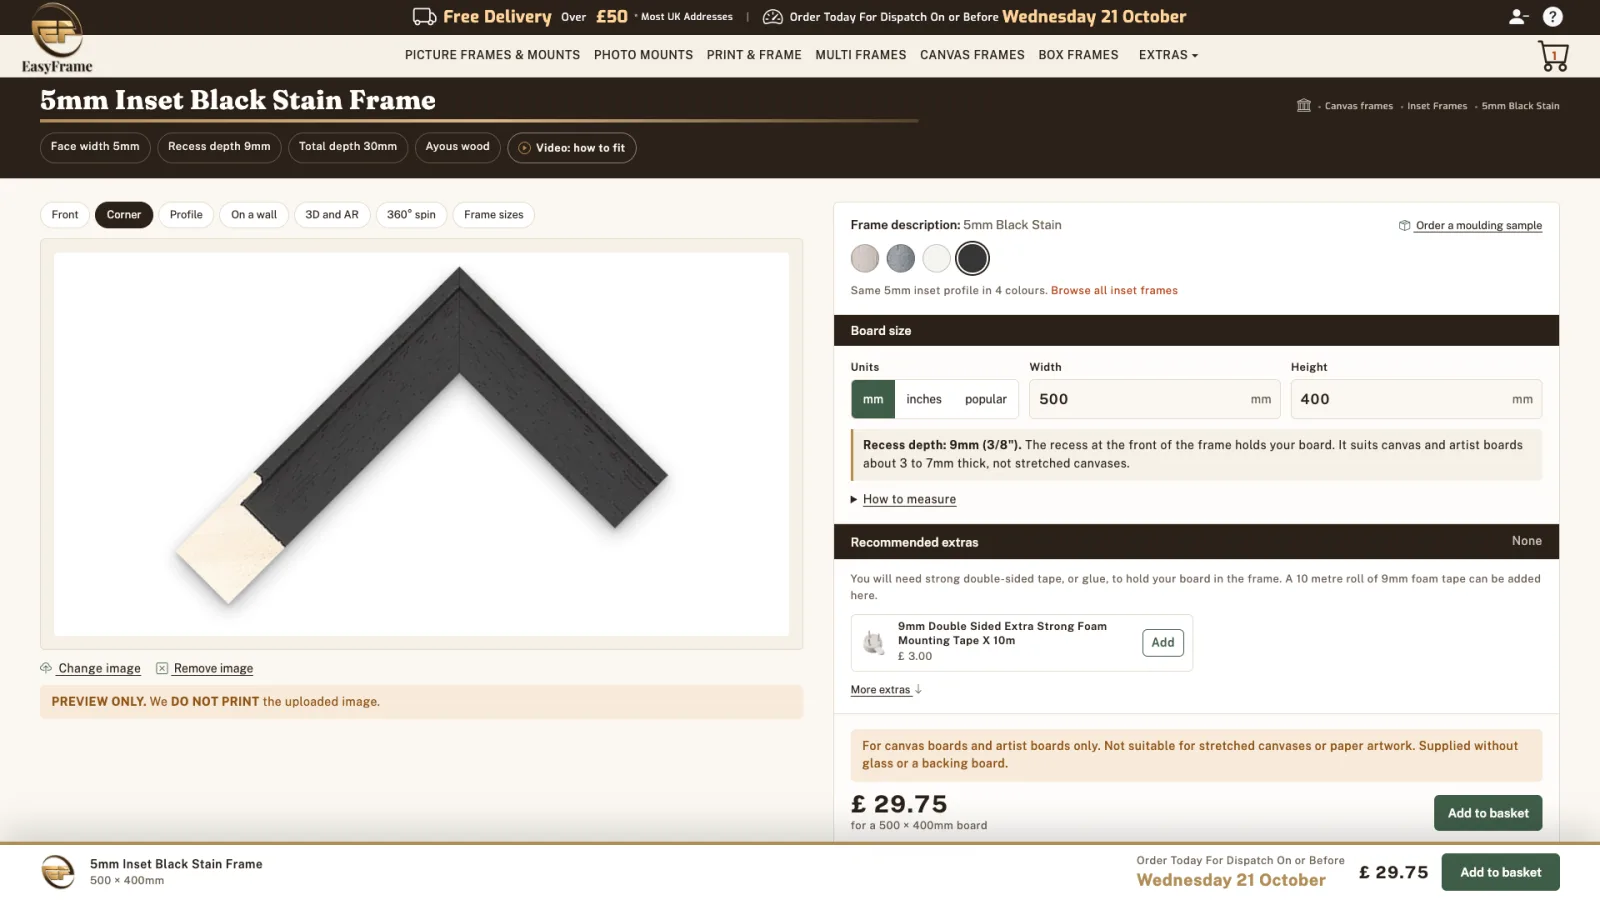Image resolution: width=1600 pixels, height=900 pixels.
Task: Click the play icon on Video how to fit
Action: click(524, 148)
